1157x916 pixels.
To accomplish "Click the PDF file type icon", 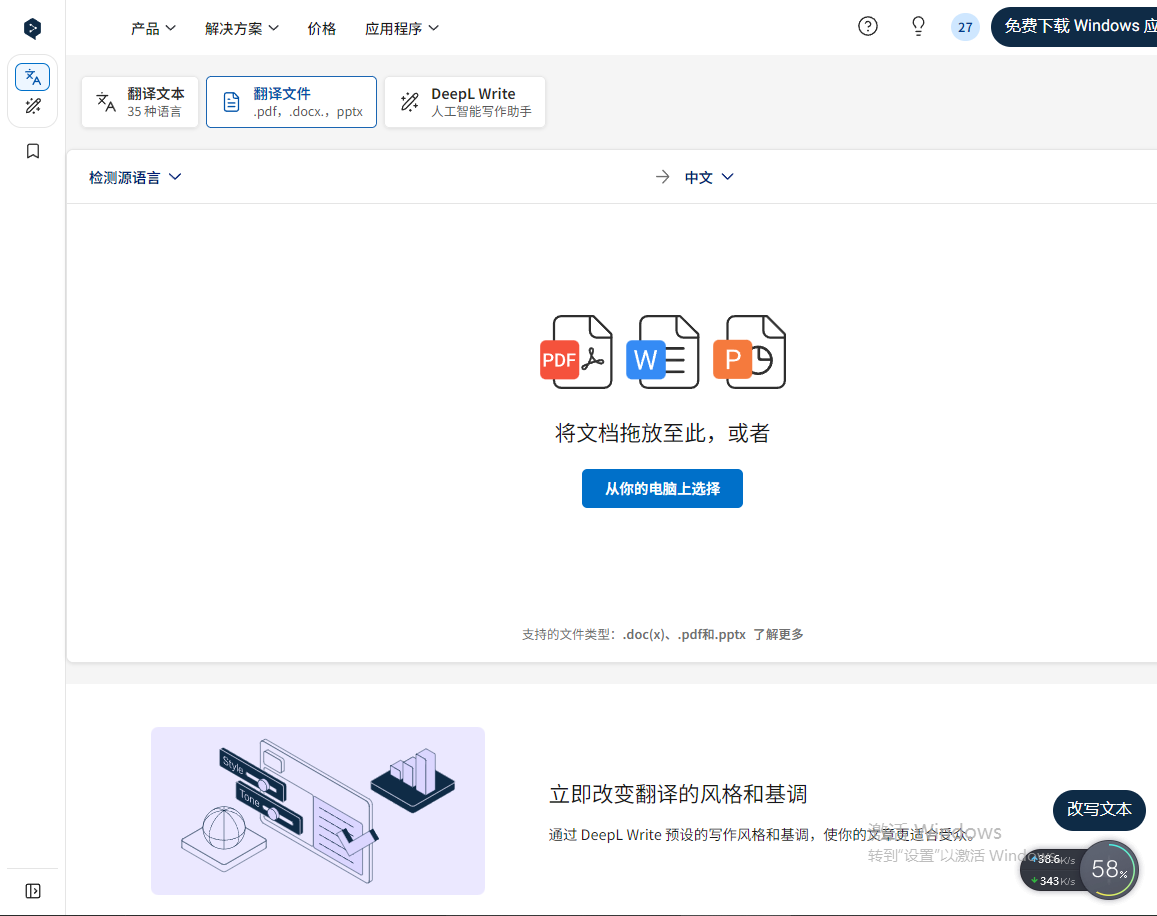I will [x=576, y=351].
